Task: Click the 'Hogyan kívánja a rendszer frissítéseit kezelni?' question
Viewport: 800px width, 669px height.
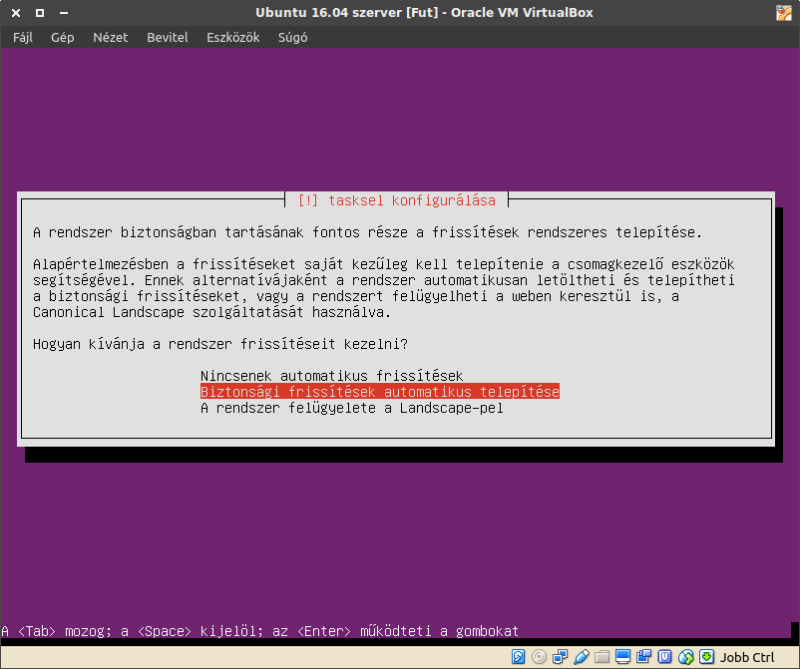Action: [x=220, y=344]
